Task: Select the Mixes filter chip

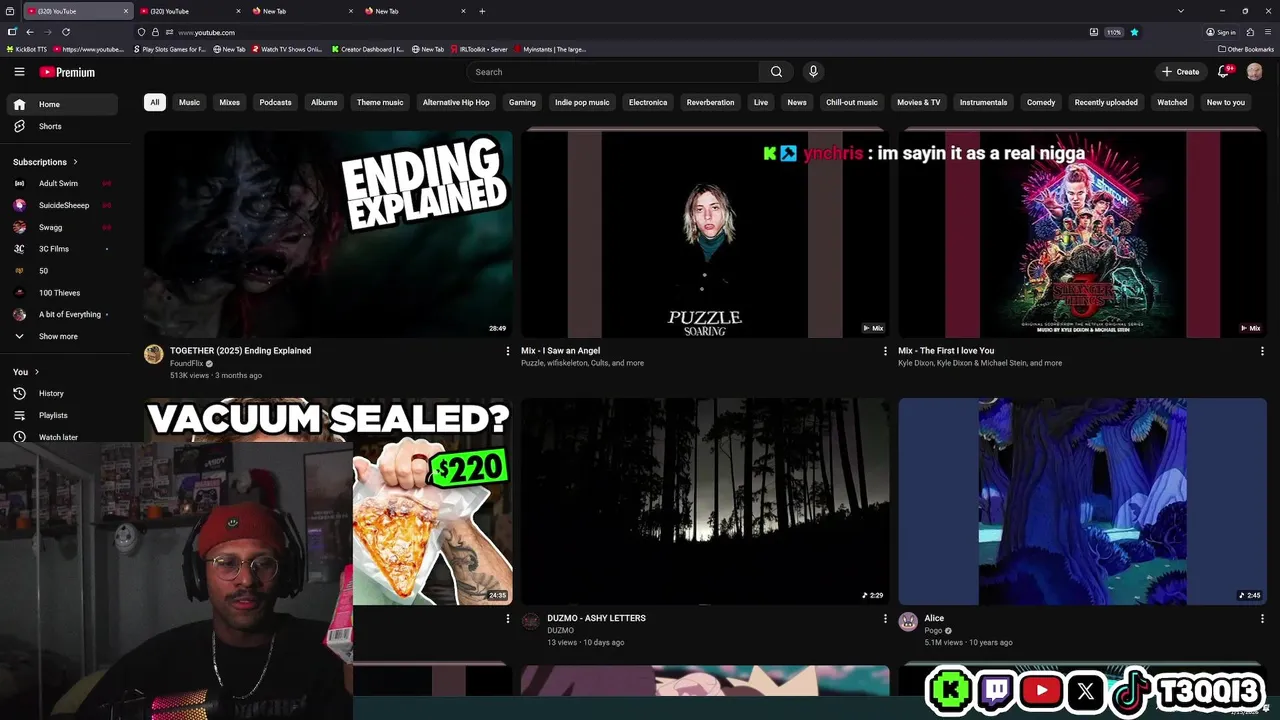Action: point(229,102)
